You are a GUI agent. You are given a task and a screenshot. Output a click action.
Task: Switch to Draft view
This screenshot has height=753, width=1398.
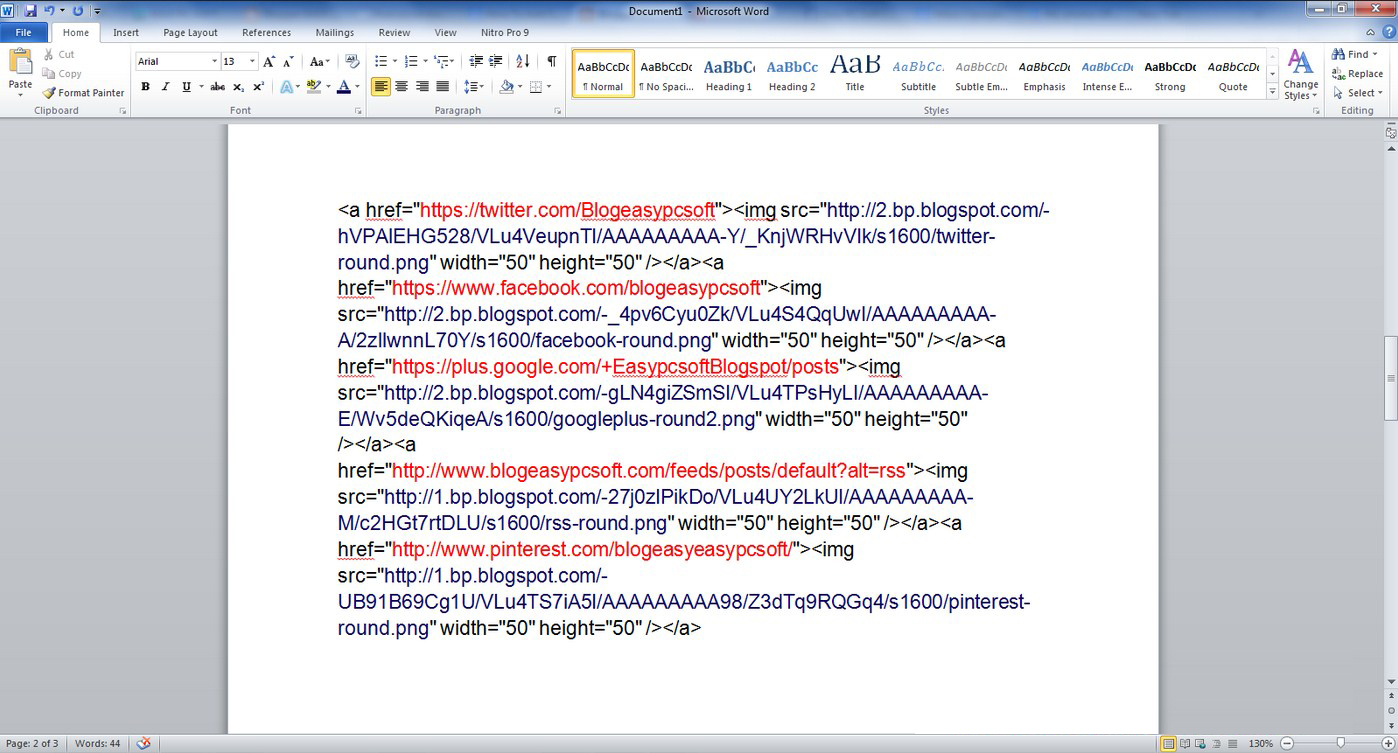click(x=1233, y=743)
